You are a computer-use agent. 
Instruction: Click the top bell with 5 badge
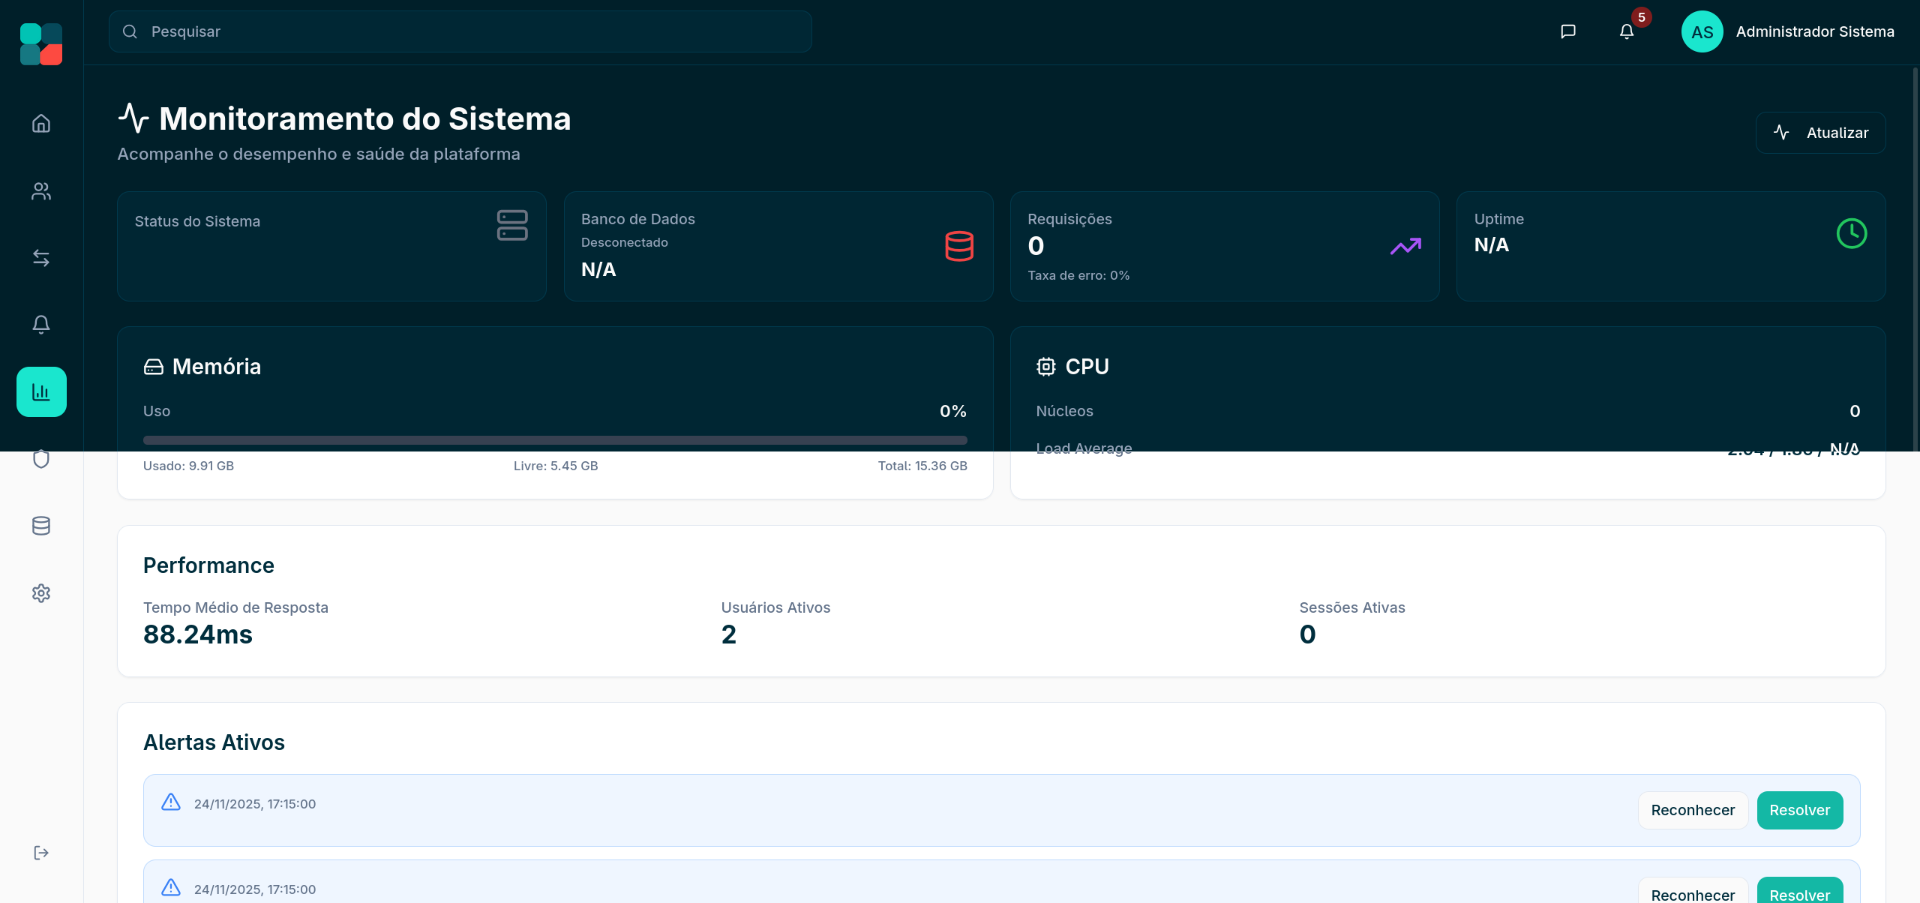tap(1627, 32)
